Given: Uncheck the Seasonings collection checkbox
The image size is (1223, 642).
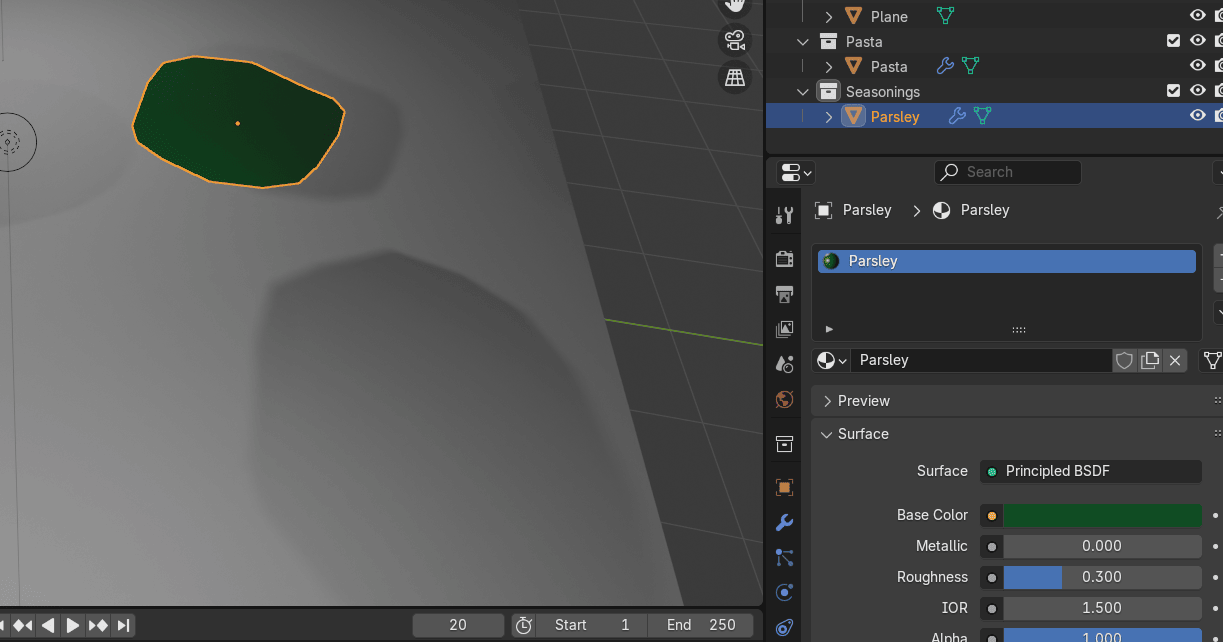Looking at the screenshot, I should (1174, 91).
